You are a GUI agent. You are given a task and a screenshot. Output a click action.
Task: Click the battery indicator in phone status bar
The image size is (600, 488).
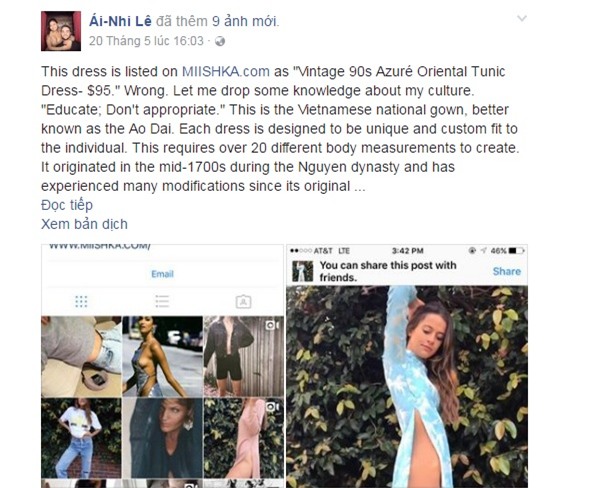tap(517, 251)
